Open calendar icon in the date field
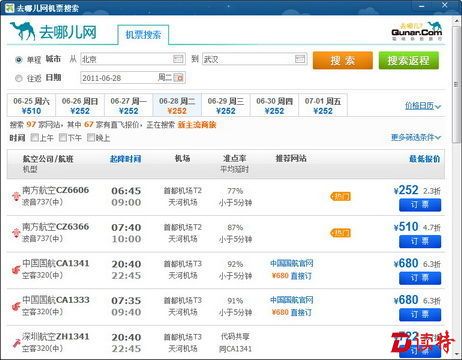 point(179,78)
